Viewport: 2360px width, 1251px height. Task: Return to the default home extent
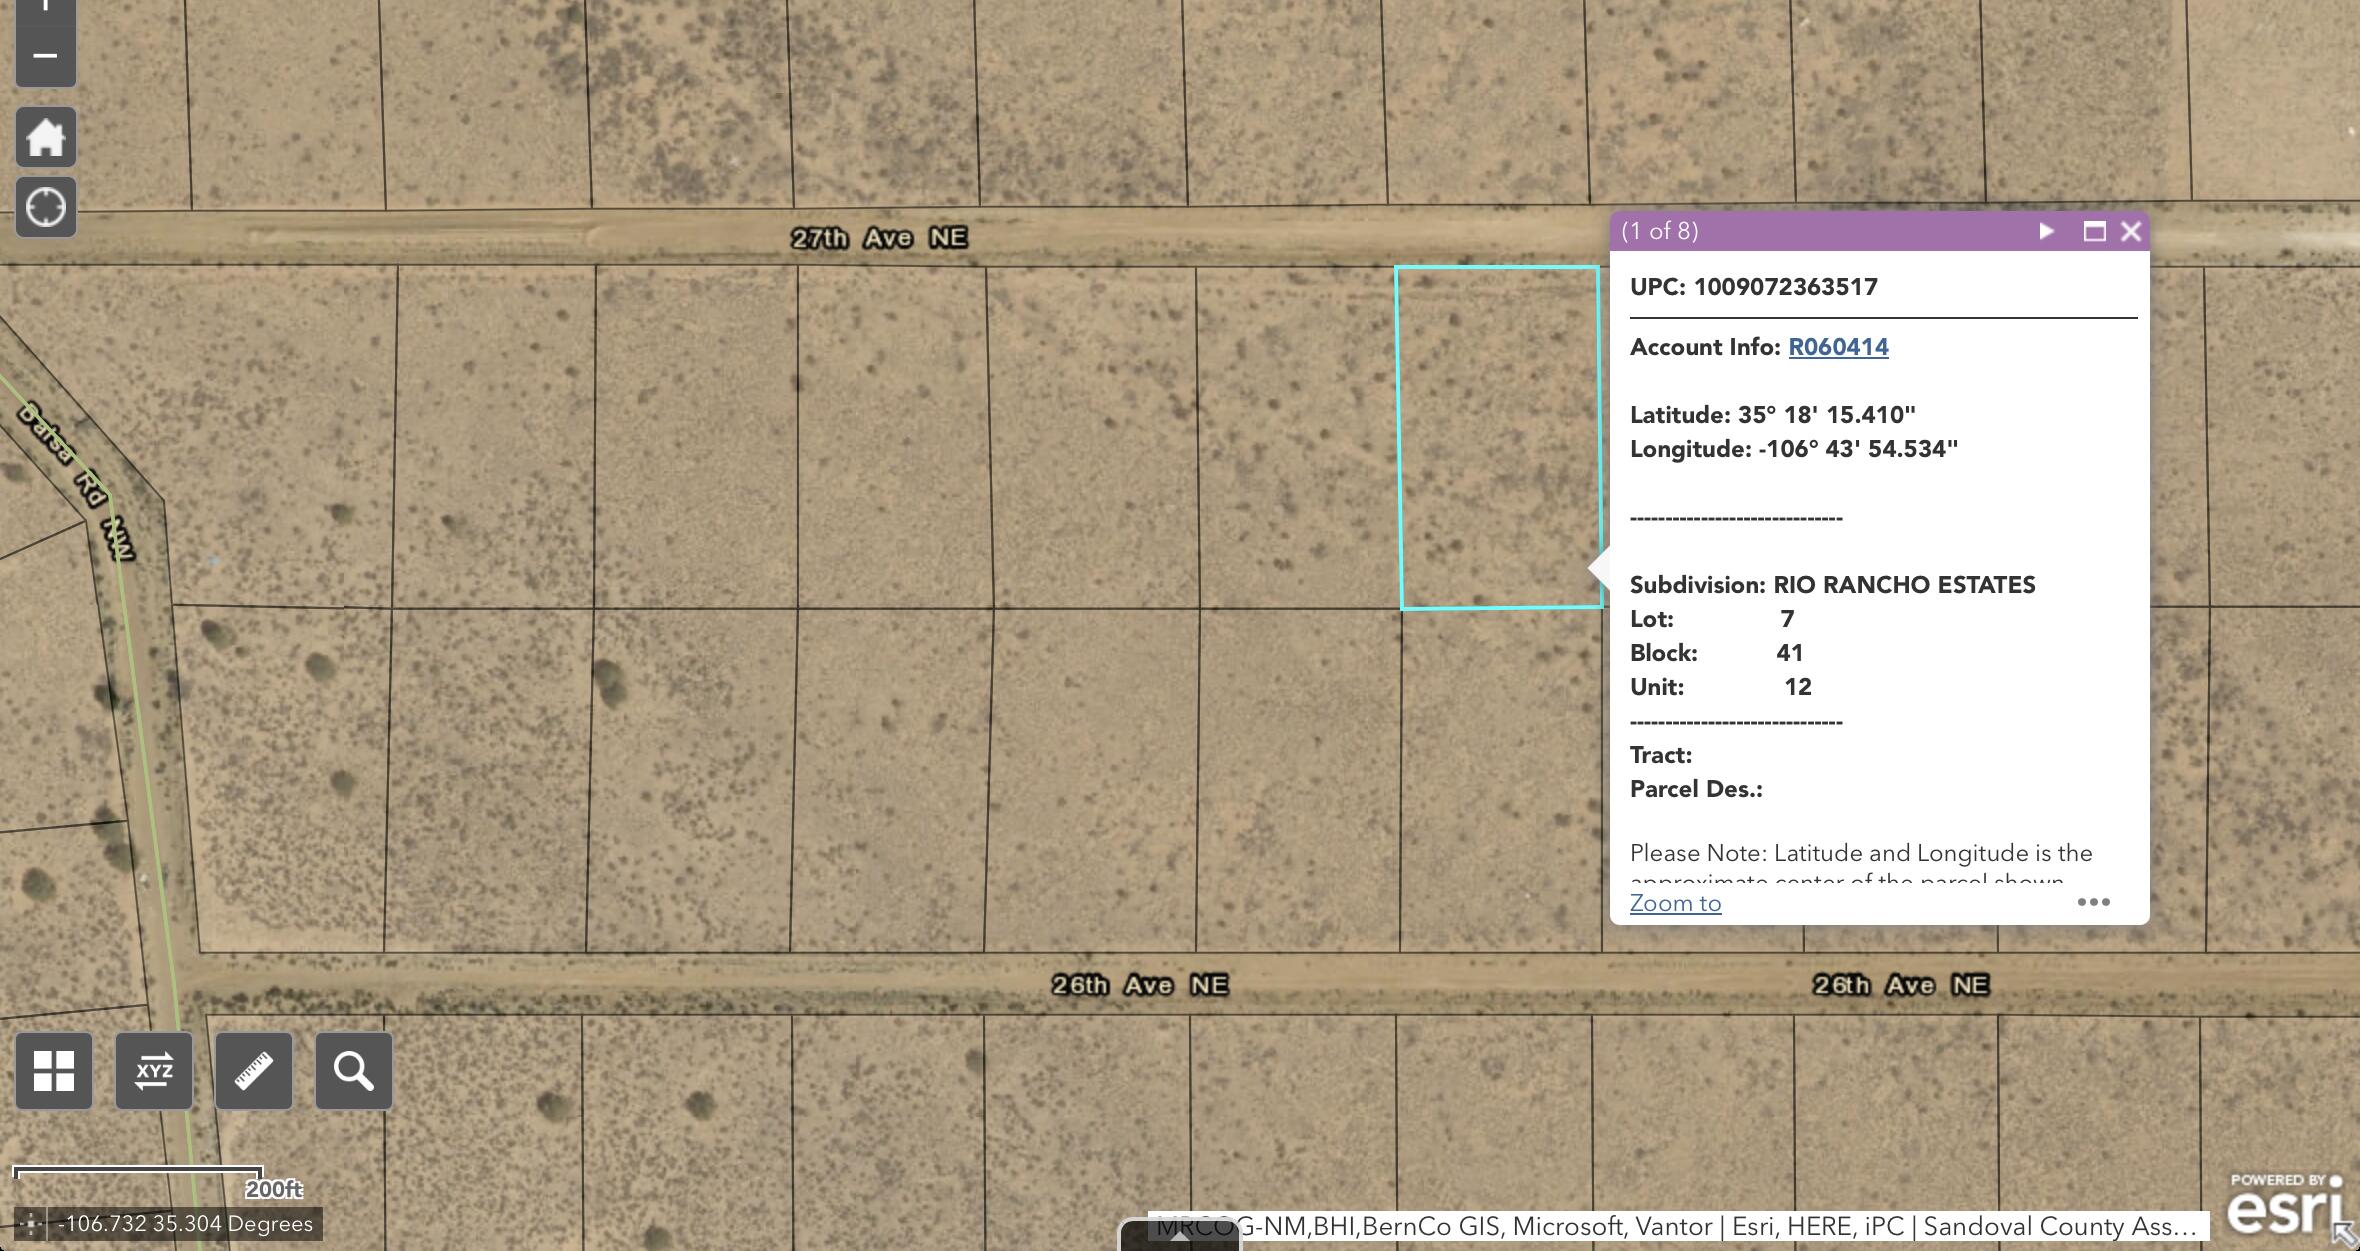point(46,137)
